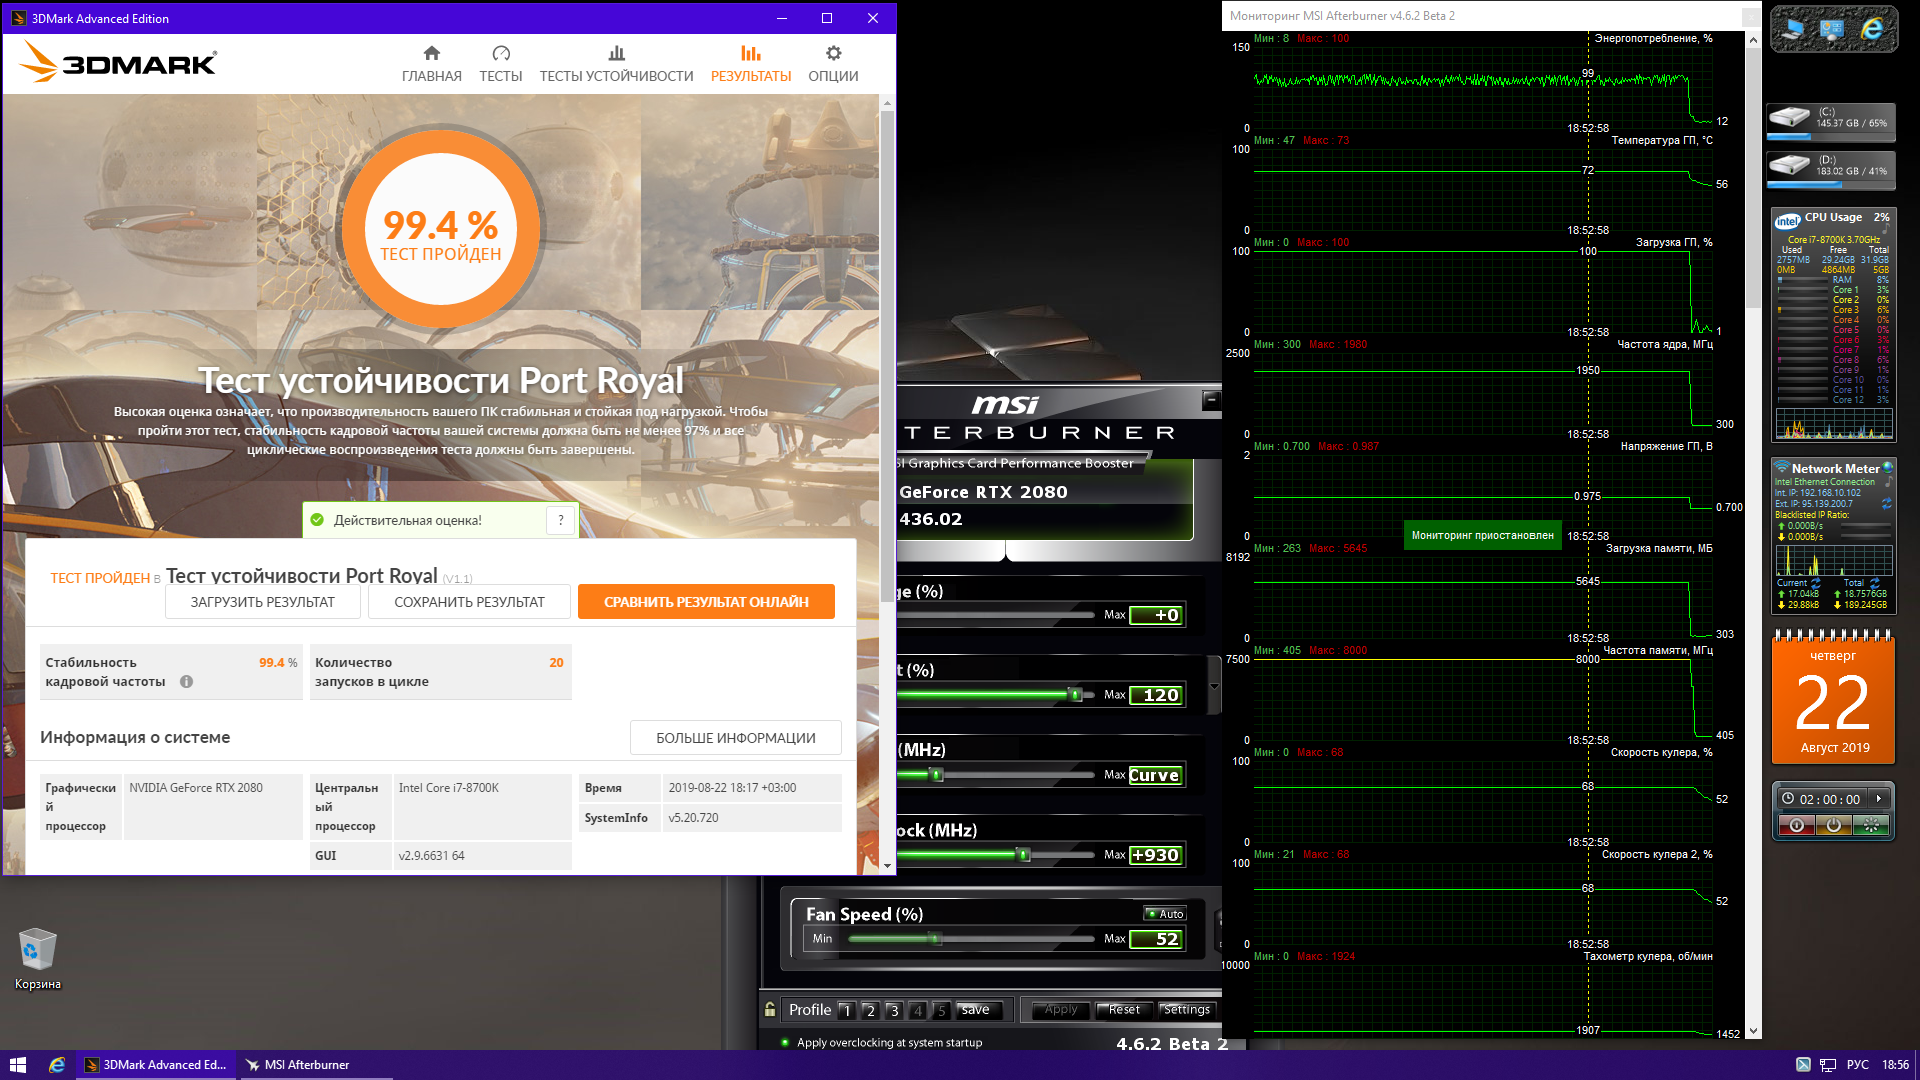Select Afterburner profile slot 2
The height and width of the screenshot is (1080, 1920).
coord(870,1011)
